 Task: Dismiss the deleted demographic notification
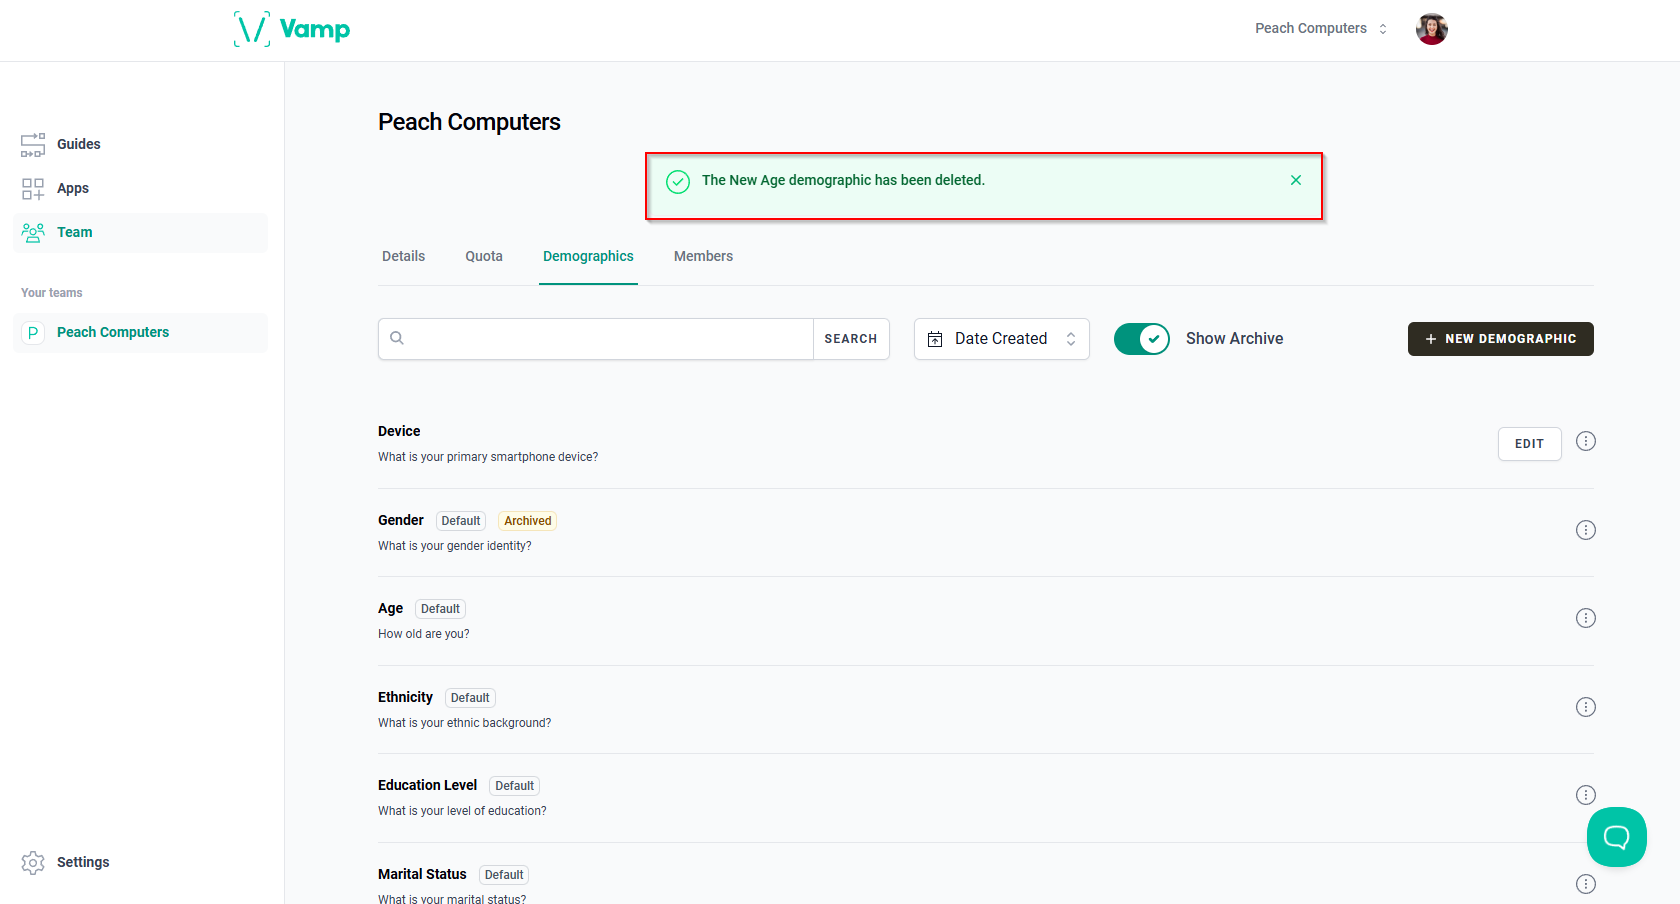point(1296,180)
